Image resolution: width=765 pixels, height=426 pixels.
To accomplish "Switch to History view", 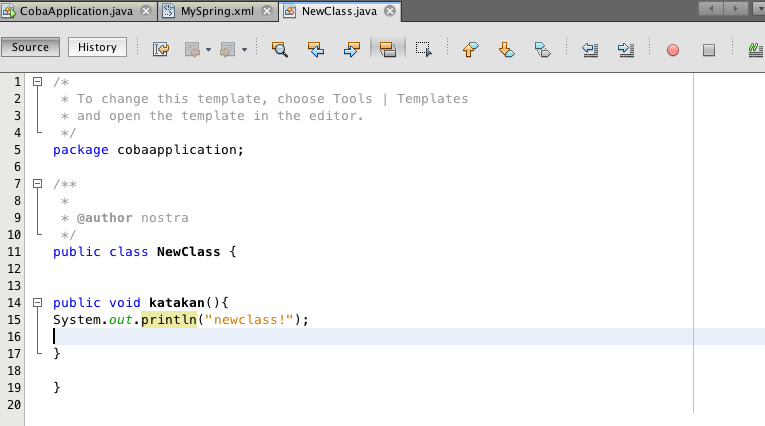I will [97, 47].
